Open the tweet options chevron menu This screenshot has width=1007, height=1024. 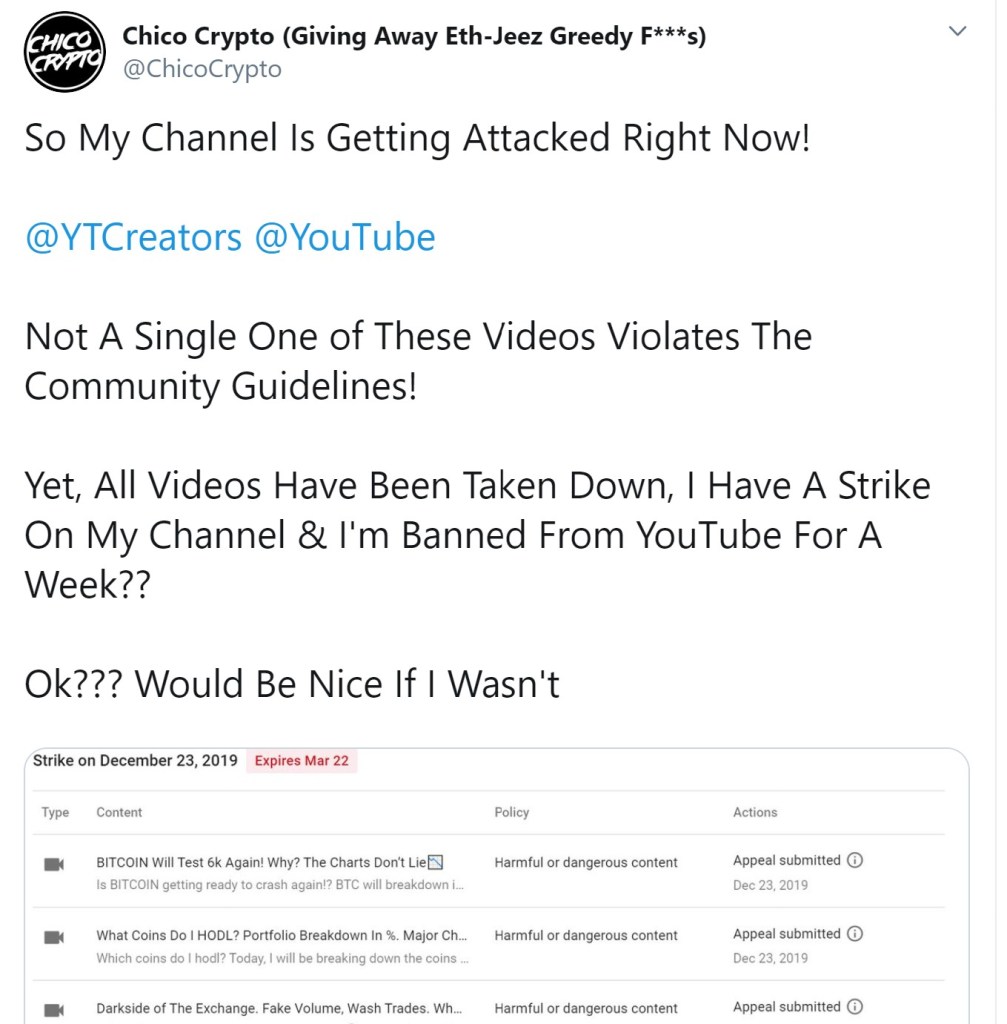(957, 32)
